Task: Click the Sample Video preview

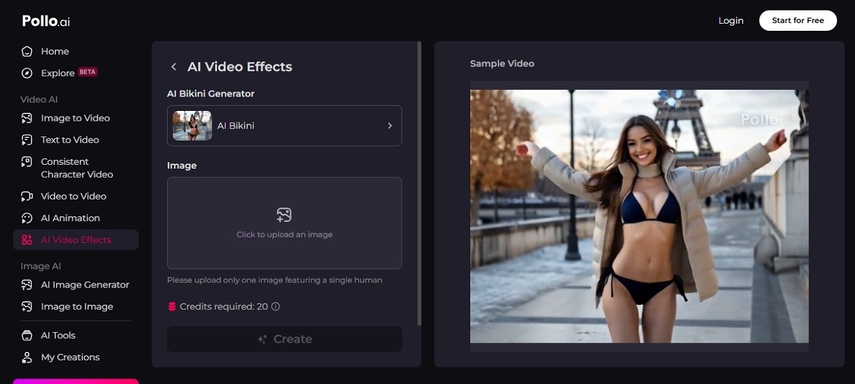Action: tap(639, 217)
